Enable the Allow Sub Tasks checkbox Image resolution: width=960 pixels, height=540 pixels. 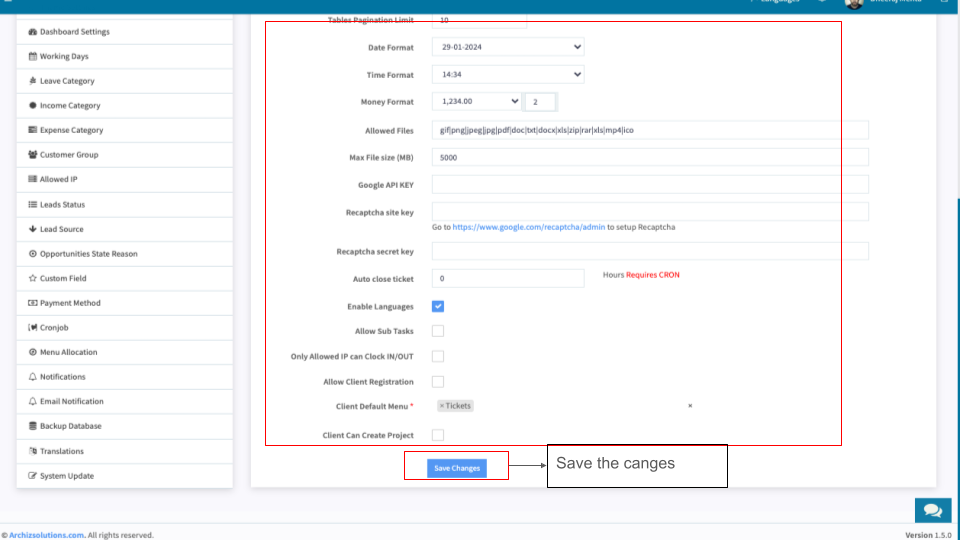pyautogui.click(x=438, y=331)
